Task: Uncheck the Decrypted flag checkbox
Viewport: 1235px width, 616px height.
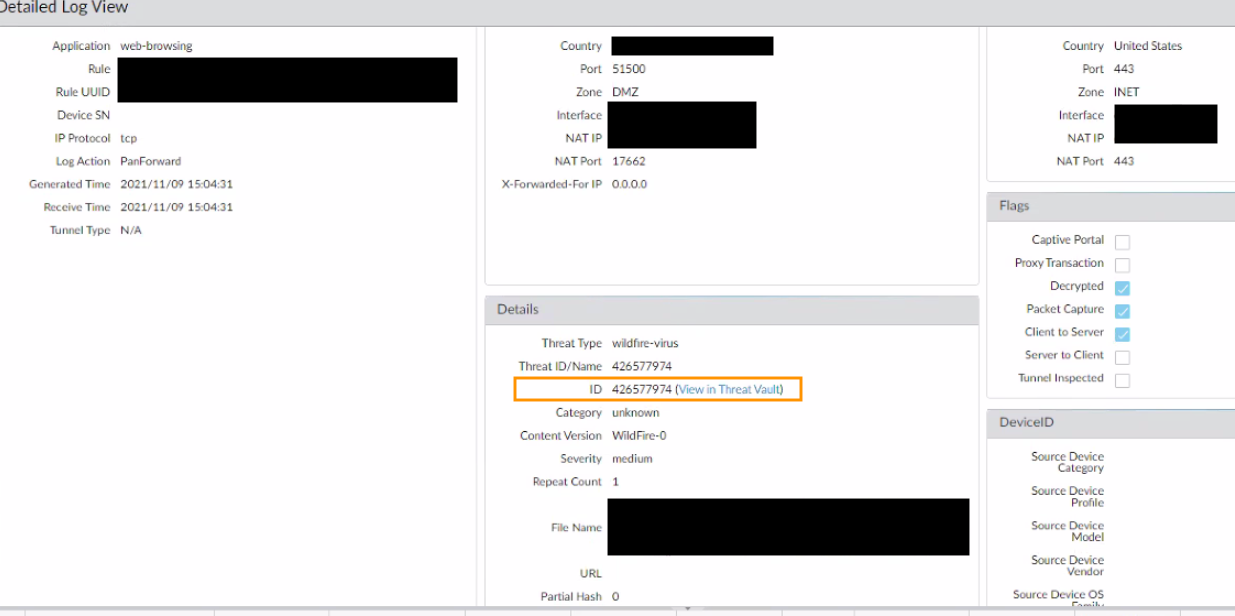Action: pos(1122,288)
